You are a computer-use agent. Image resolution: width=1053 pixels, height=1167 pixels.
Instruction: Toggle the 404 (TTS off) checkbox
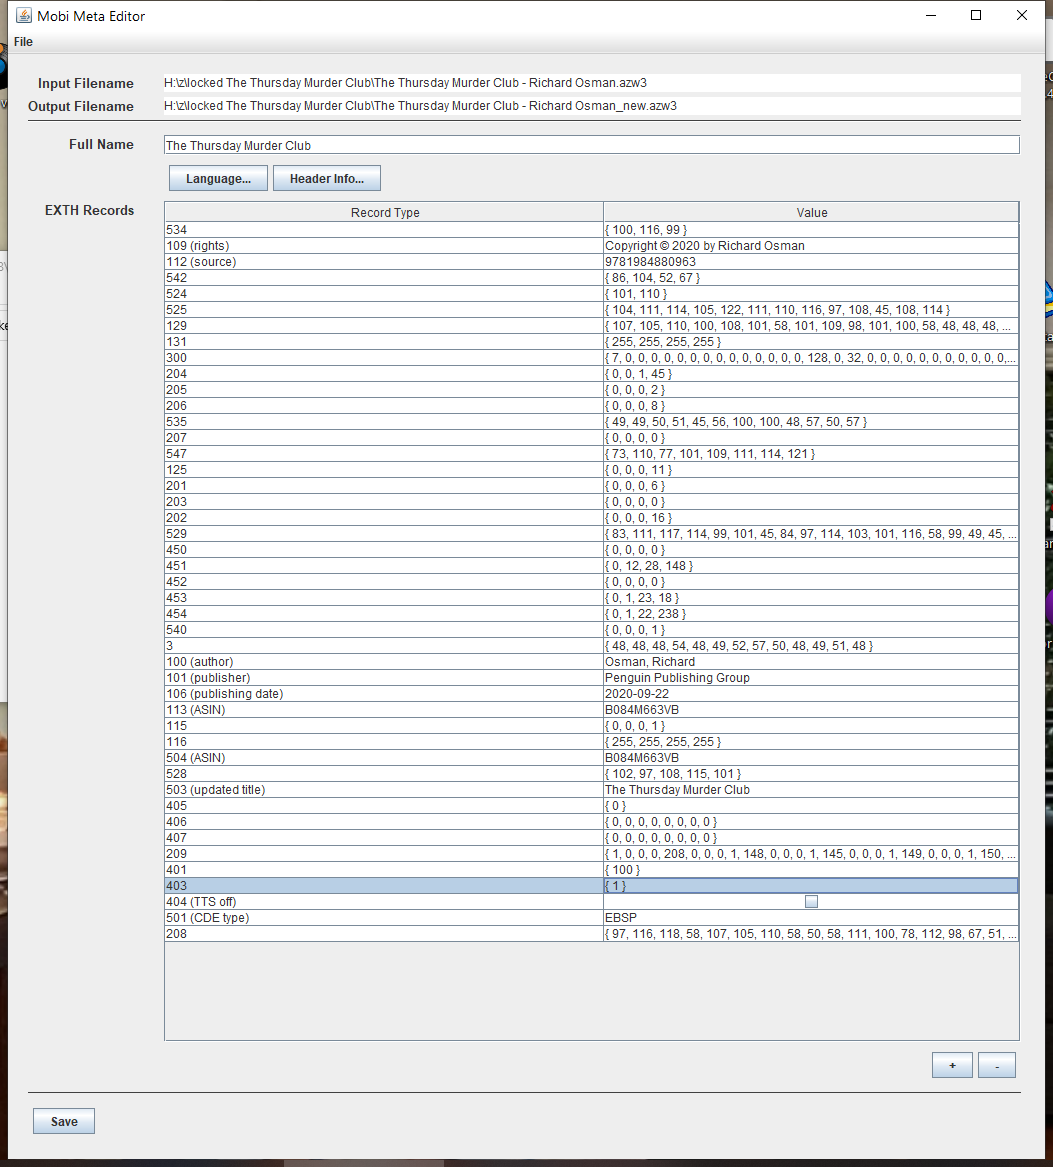pos(811,901)
